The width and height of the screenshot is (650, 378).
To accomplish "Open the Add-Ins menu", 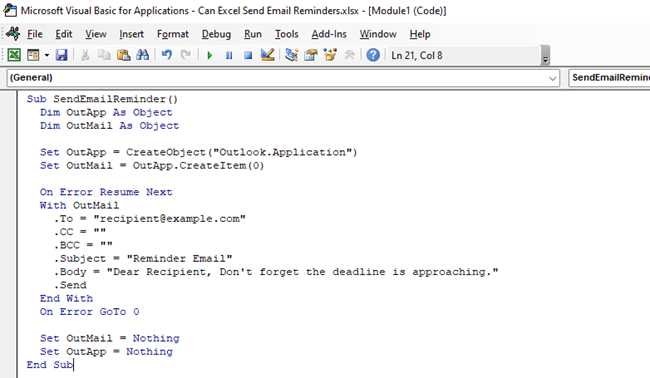I will pyautogui.click(x=329, y=34).
